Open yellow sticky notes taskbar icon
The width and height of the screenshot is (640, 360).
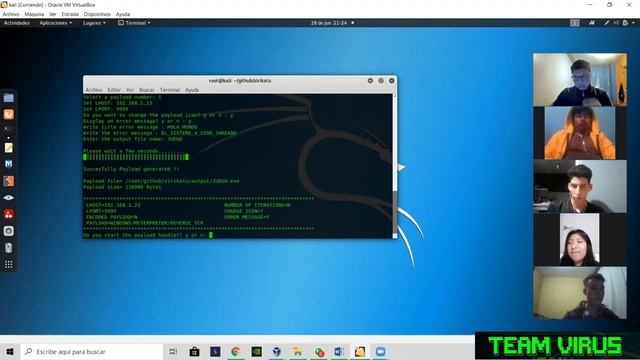pos(360,351)
